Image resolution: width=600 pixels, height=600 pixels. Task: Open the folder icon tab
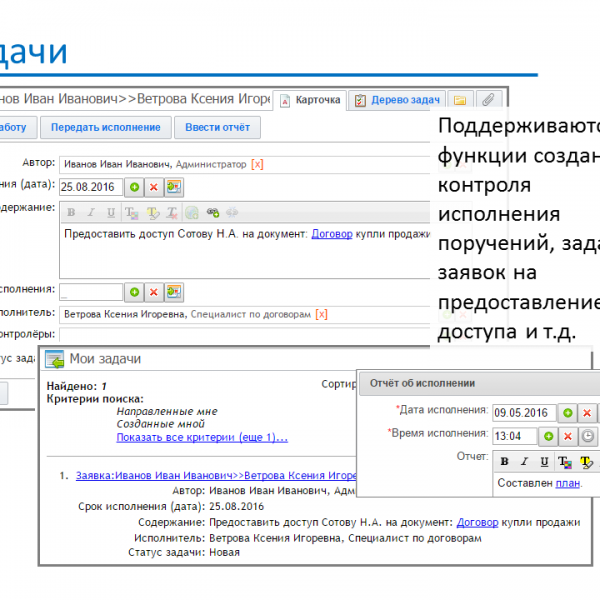[x=460, y=101]
